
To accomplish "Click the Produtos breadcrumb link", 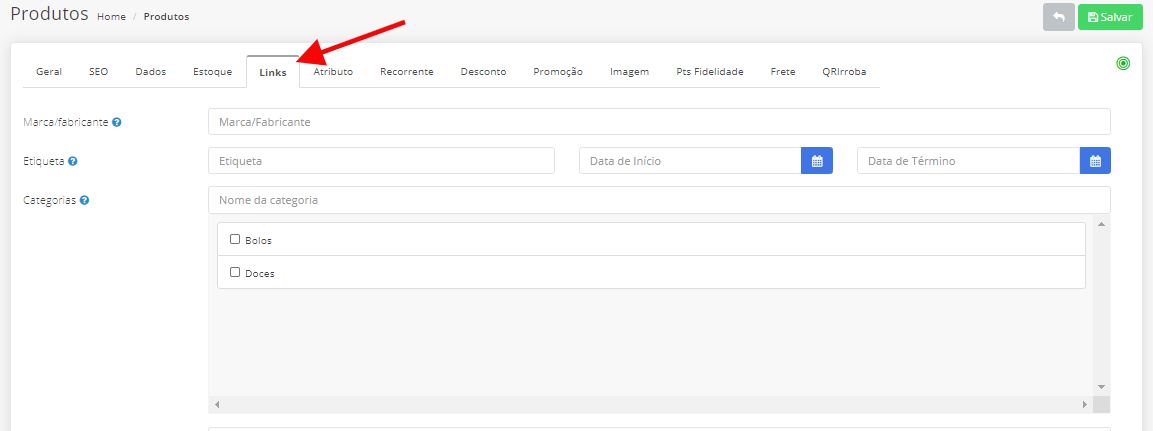I will (x=166, y=17).
